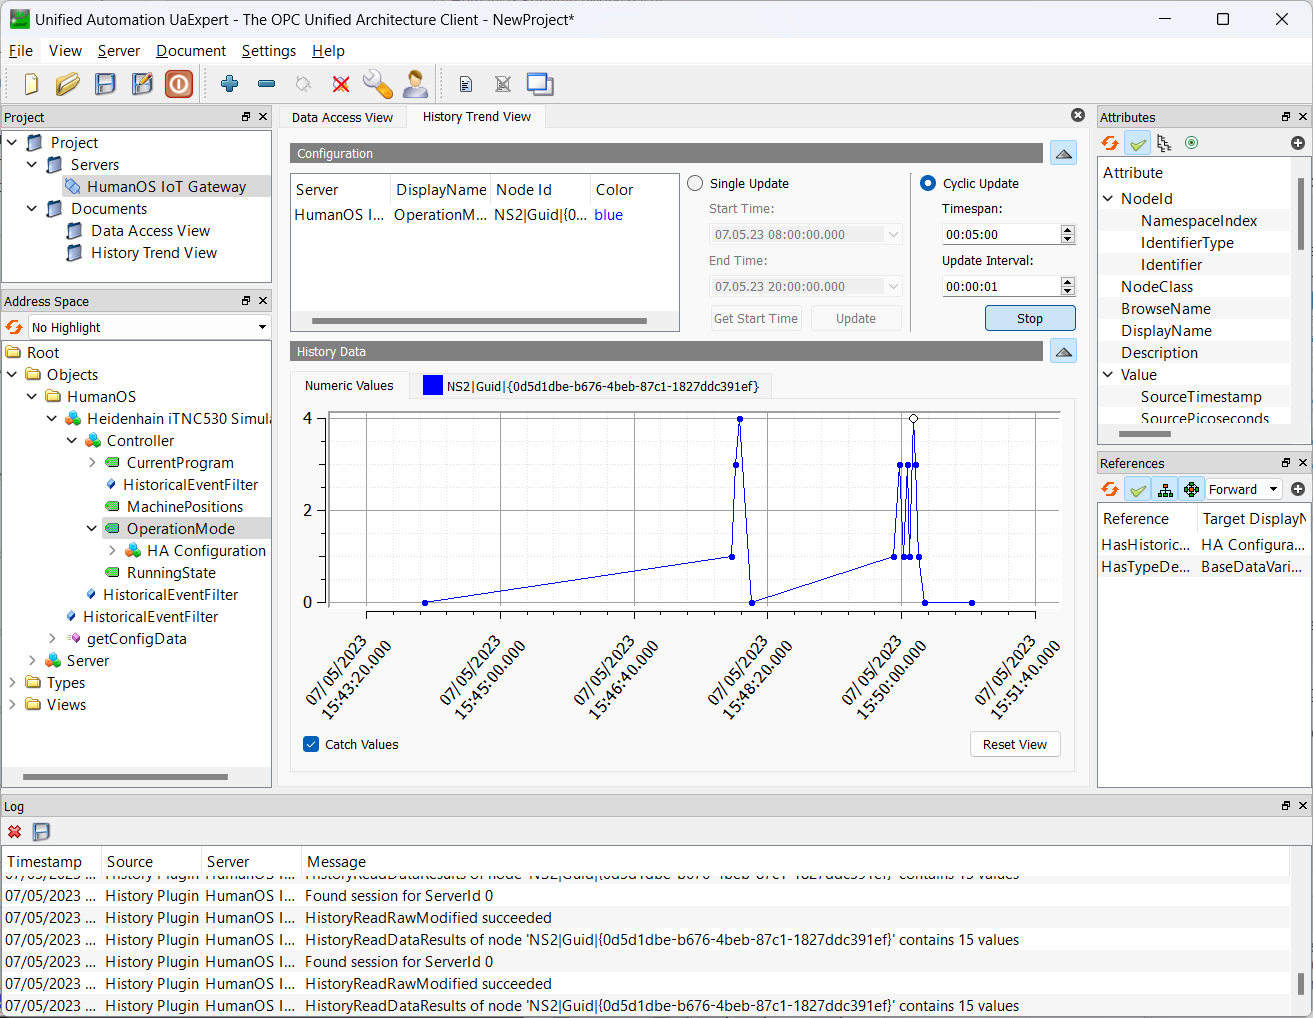Add a server with the plus icon

coord(229,84)
